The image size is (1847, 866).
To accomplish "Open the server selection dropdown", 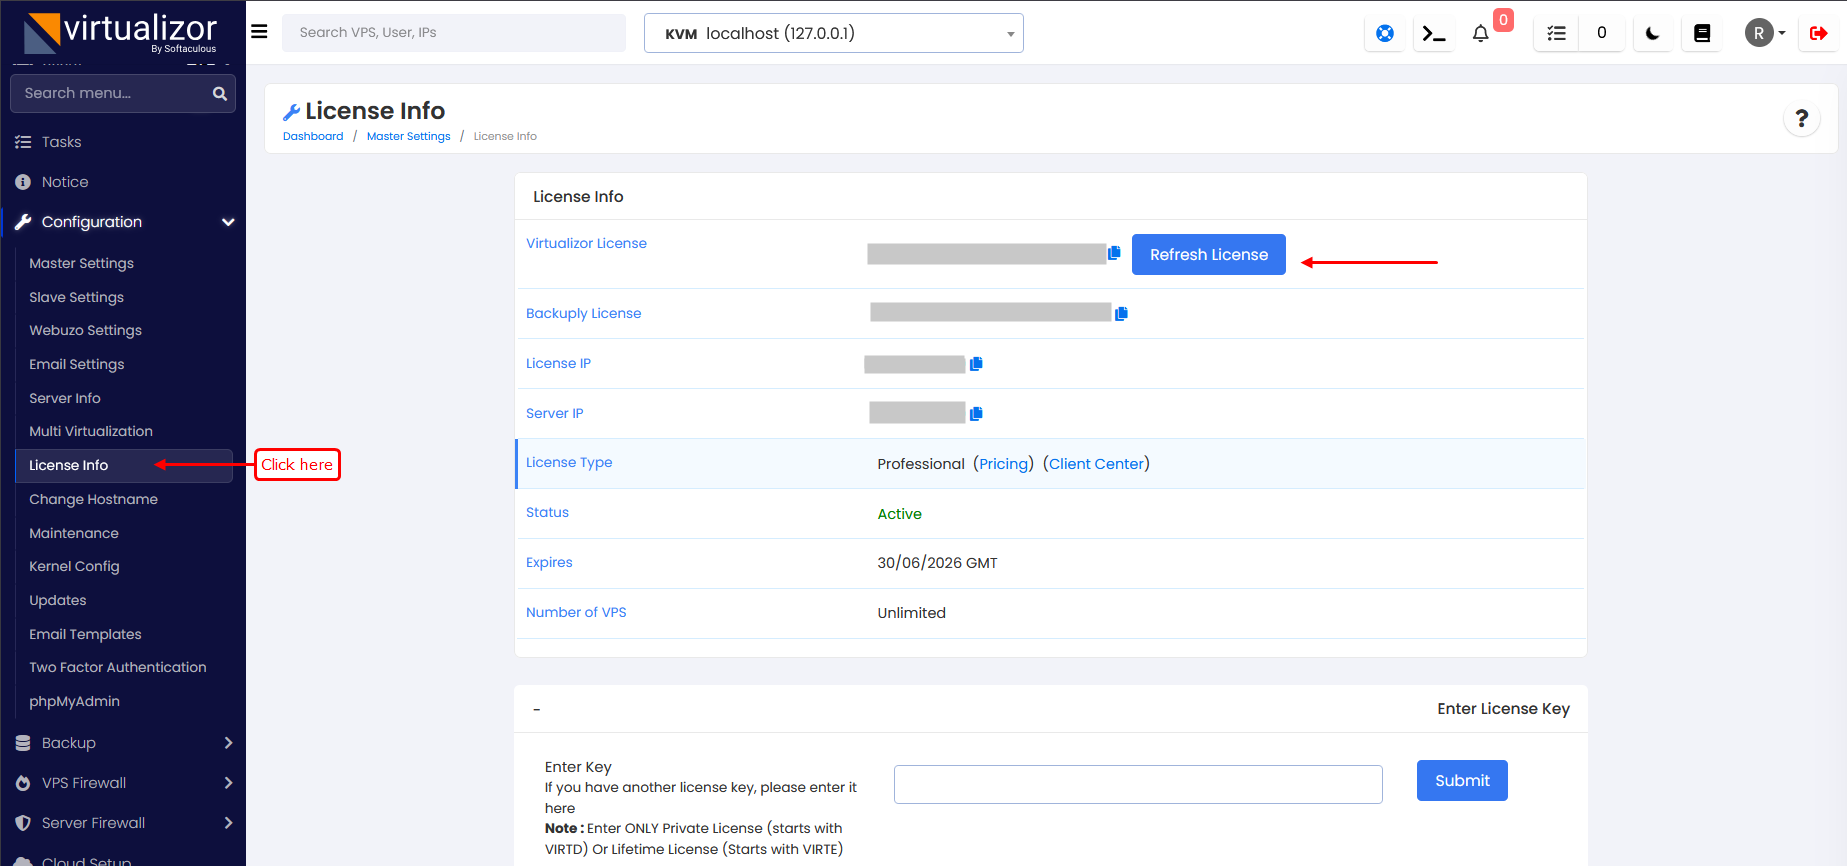I will [833, 33].
